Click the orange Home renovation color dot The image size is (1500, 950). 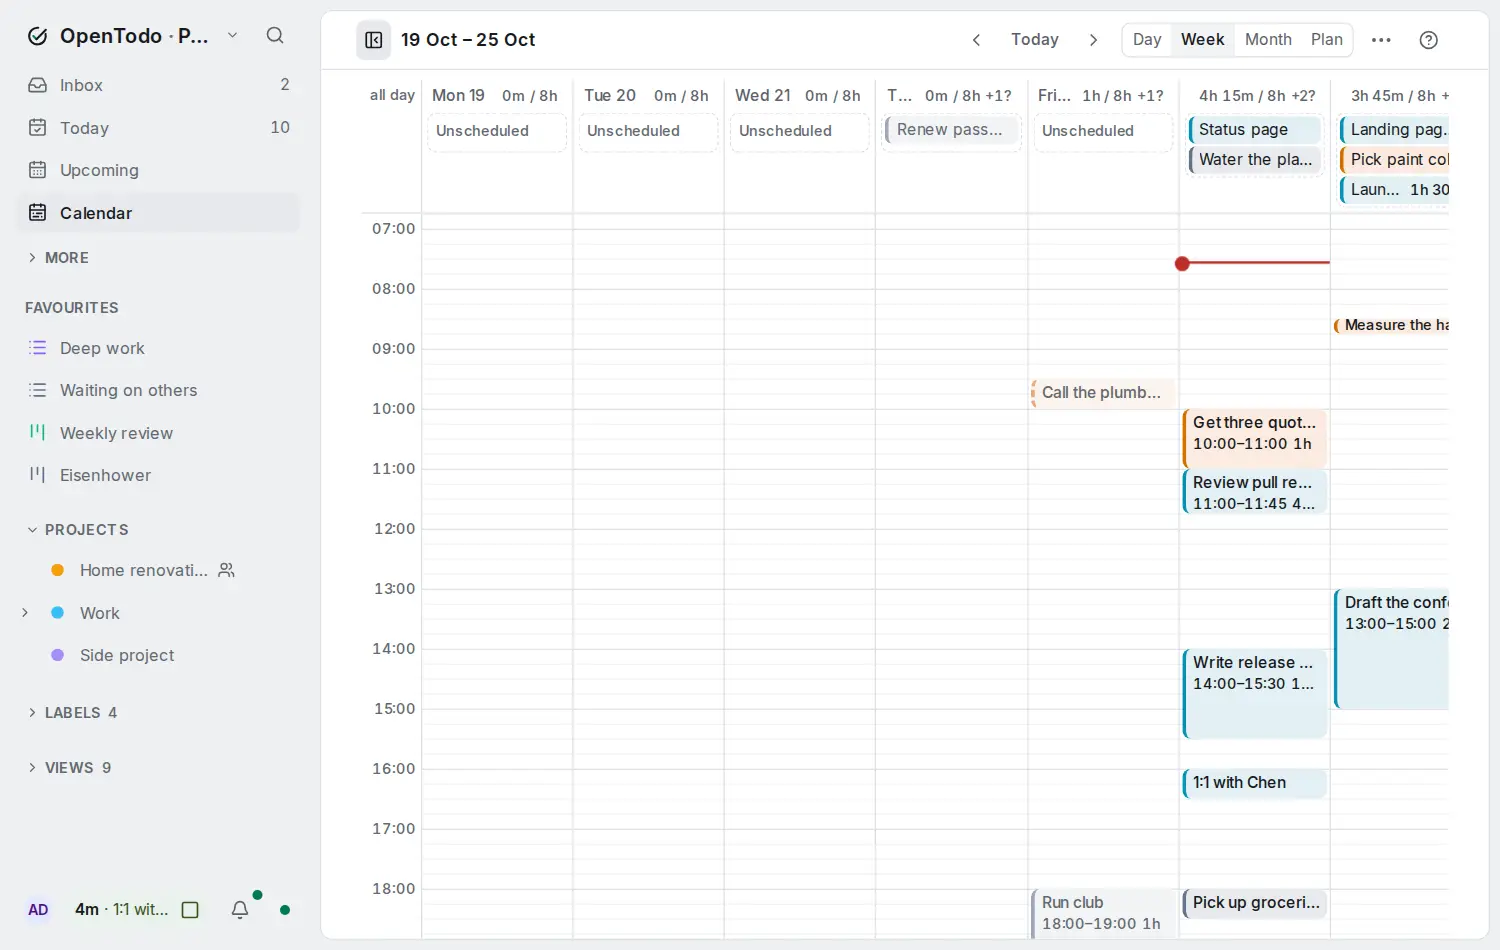point(58,570)
